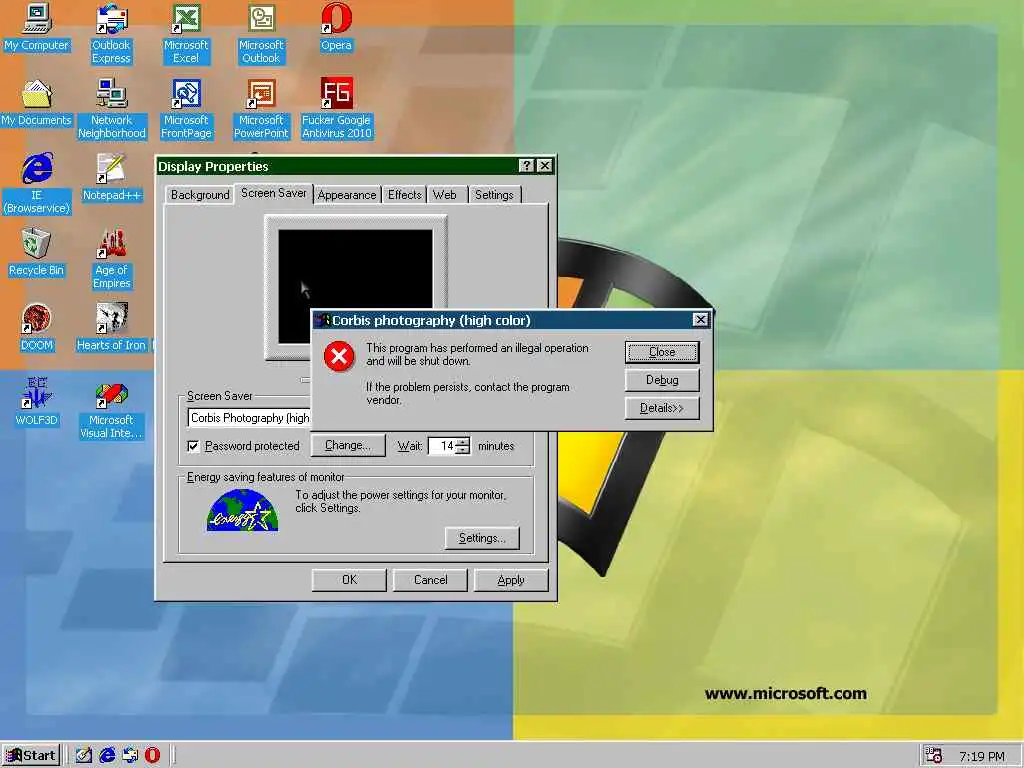
Task: Click the Internet Explorer quick launch icon
Action: click(x=107, y=755)
